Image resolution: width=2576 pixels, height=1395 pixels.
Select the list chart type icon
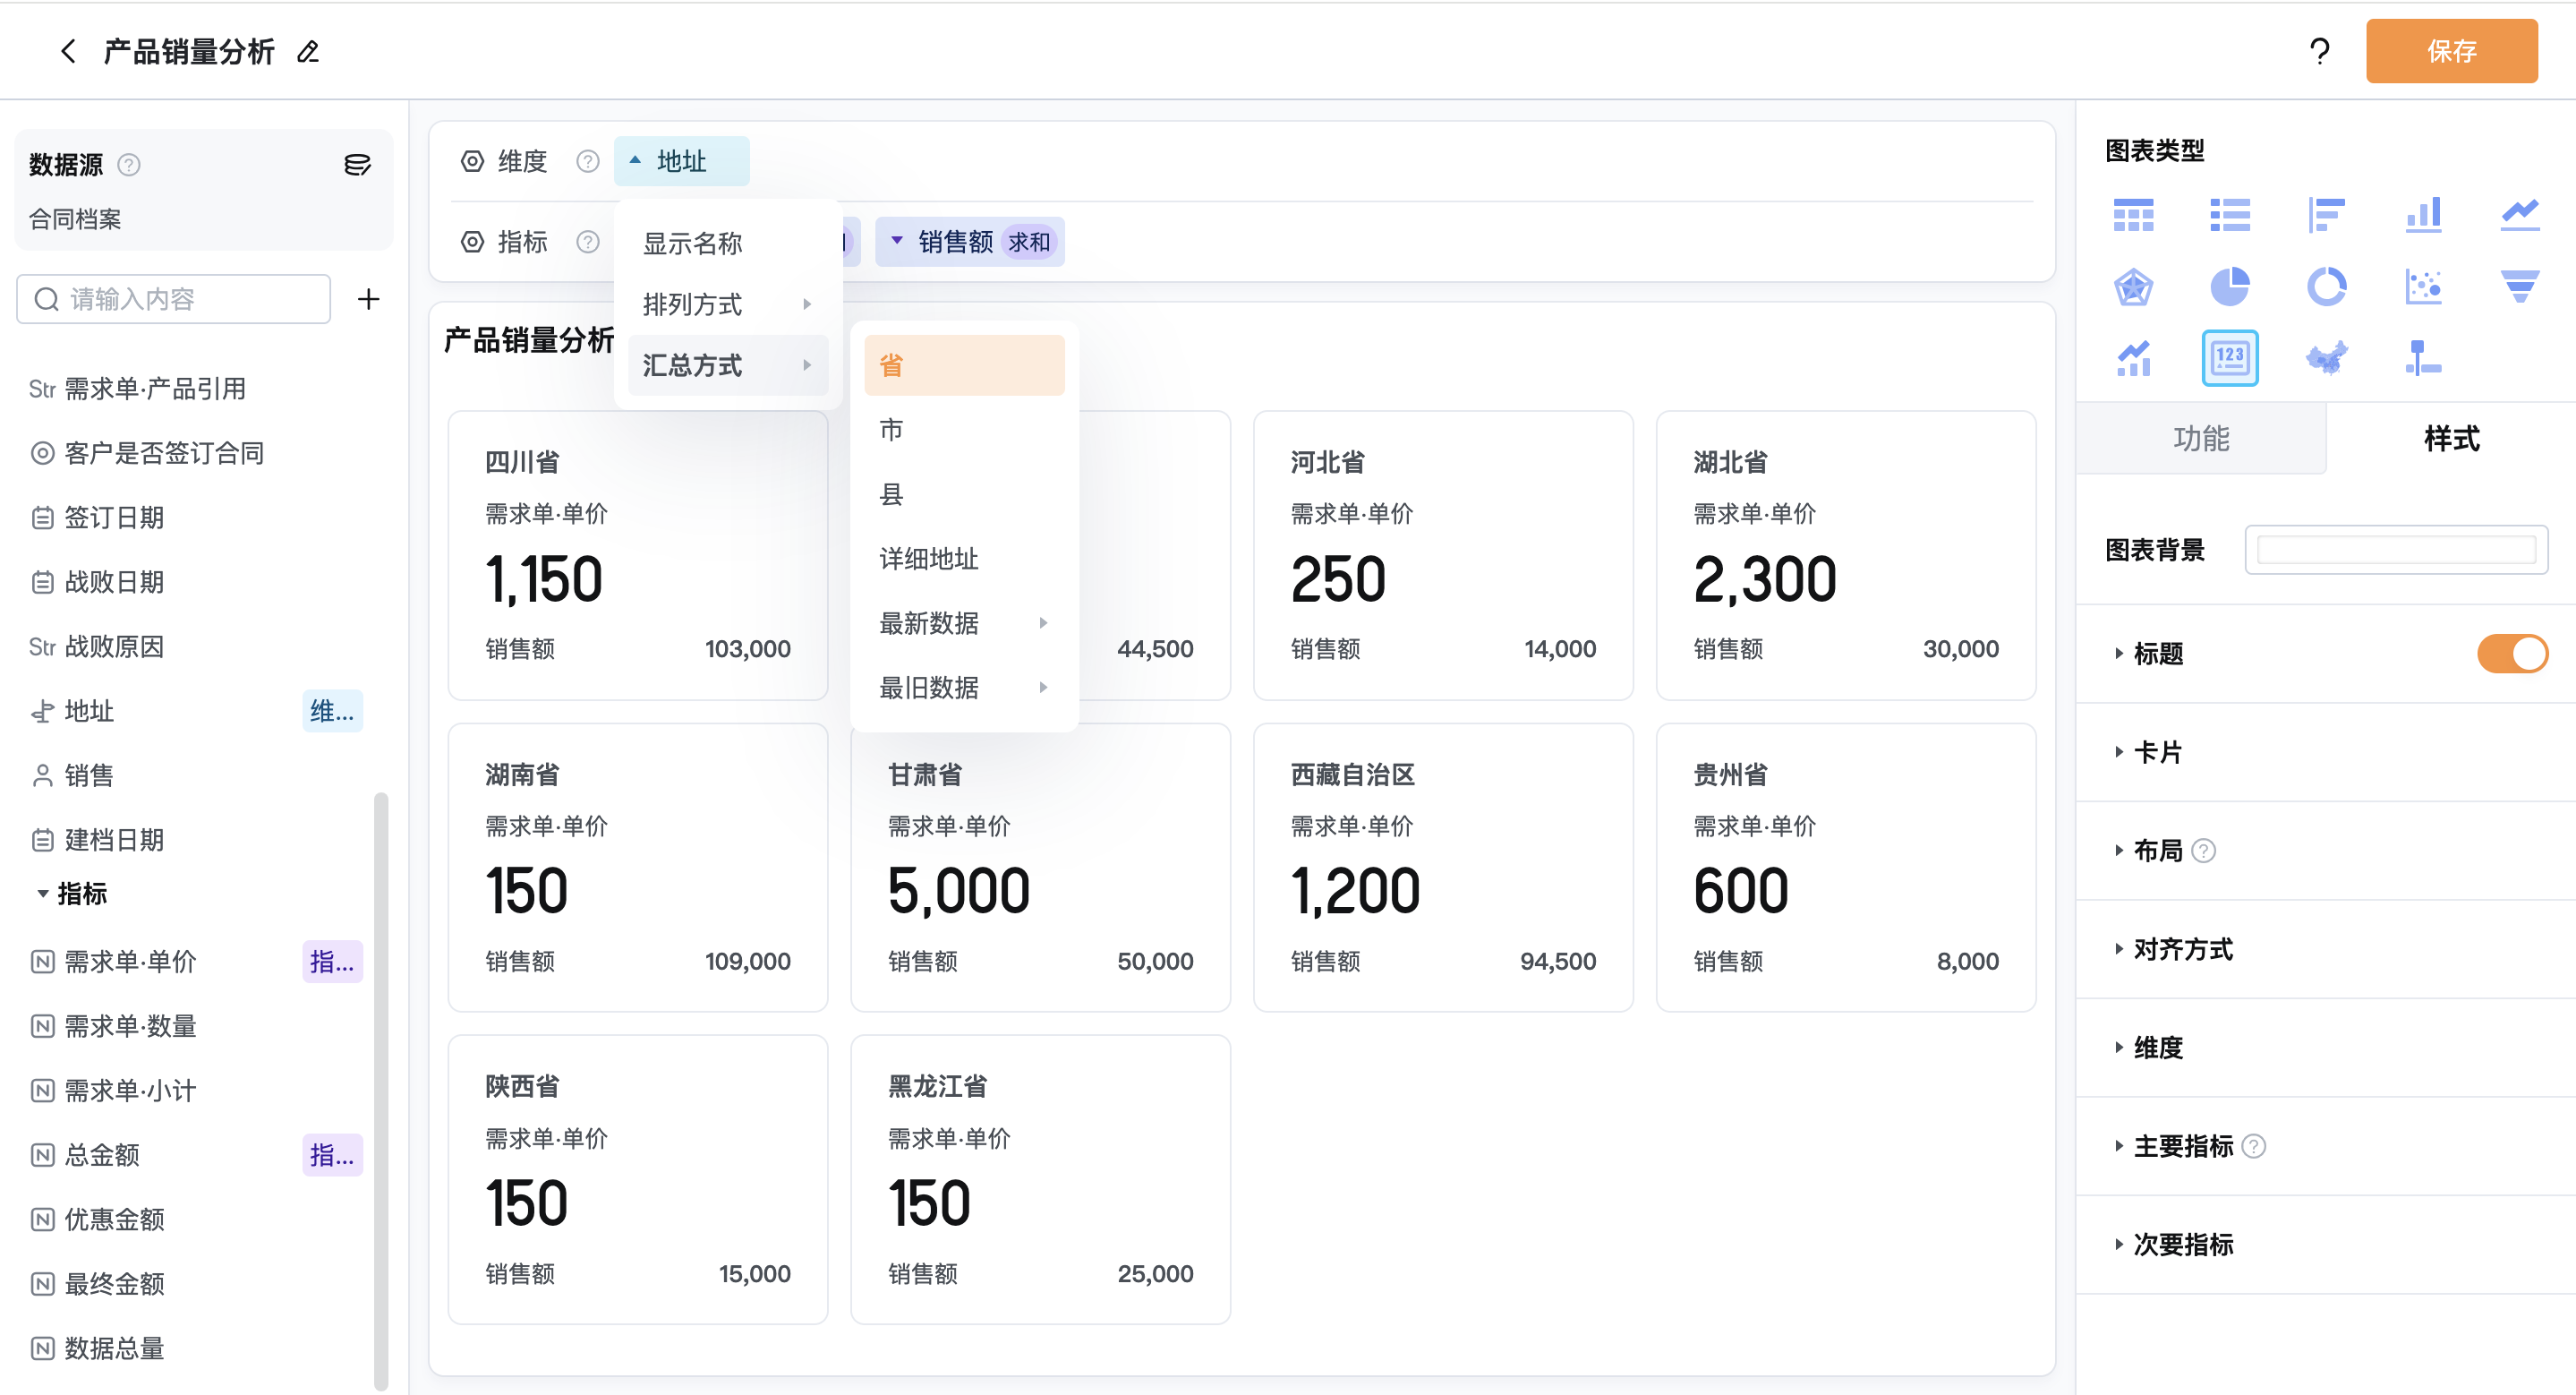click(x=2229, y=214)
